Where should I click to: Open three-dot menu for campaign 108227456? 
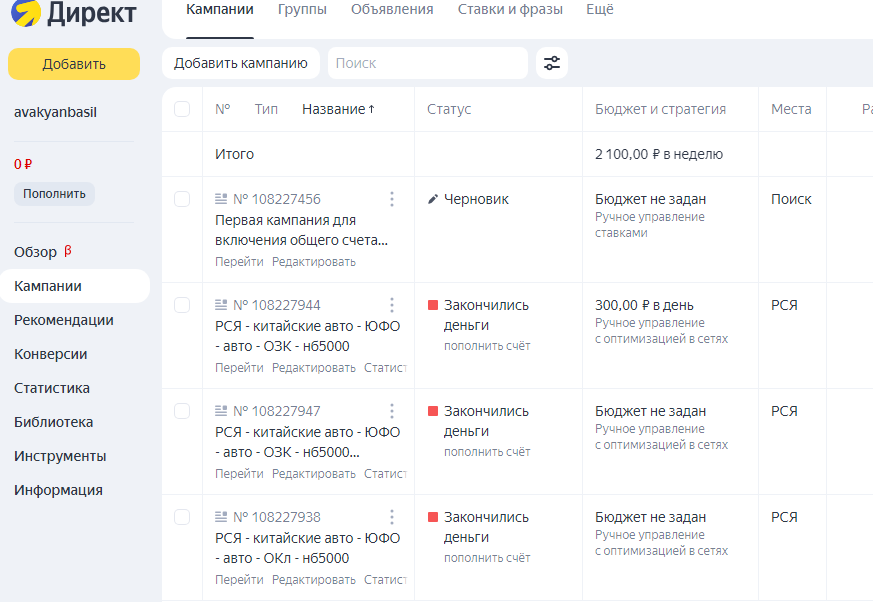tap(392, 199)
